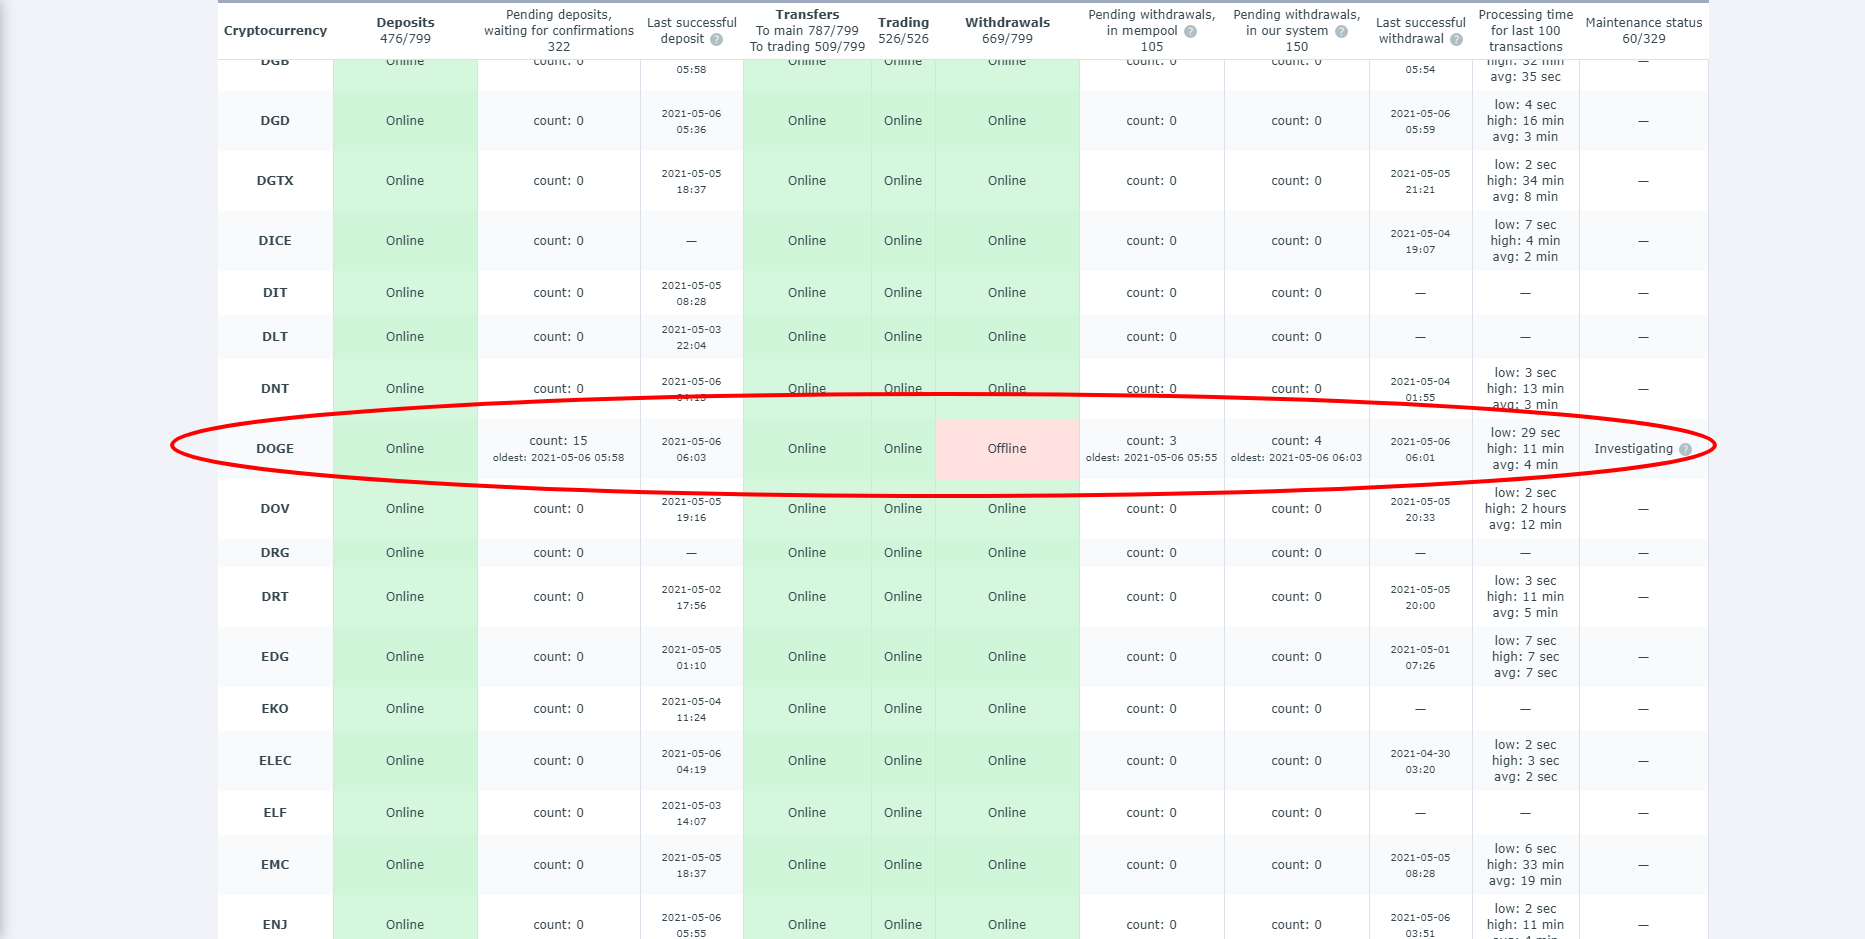Select EKO last deposit "2021-05-04 11:24"
This screenshot has height=939, width=1865.
point(691,709)
